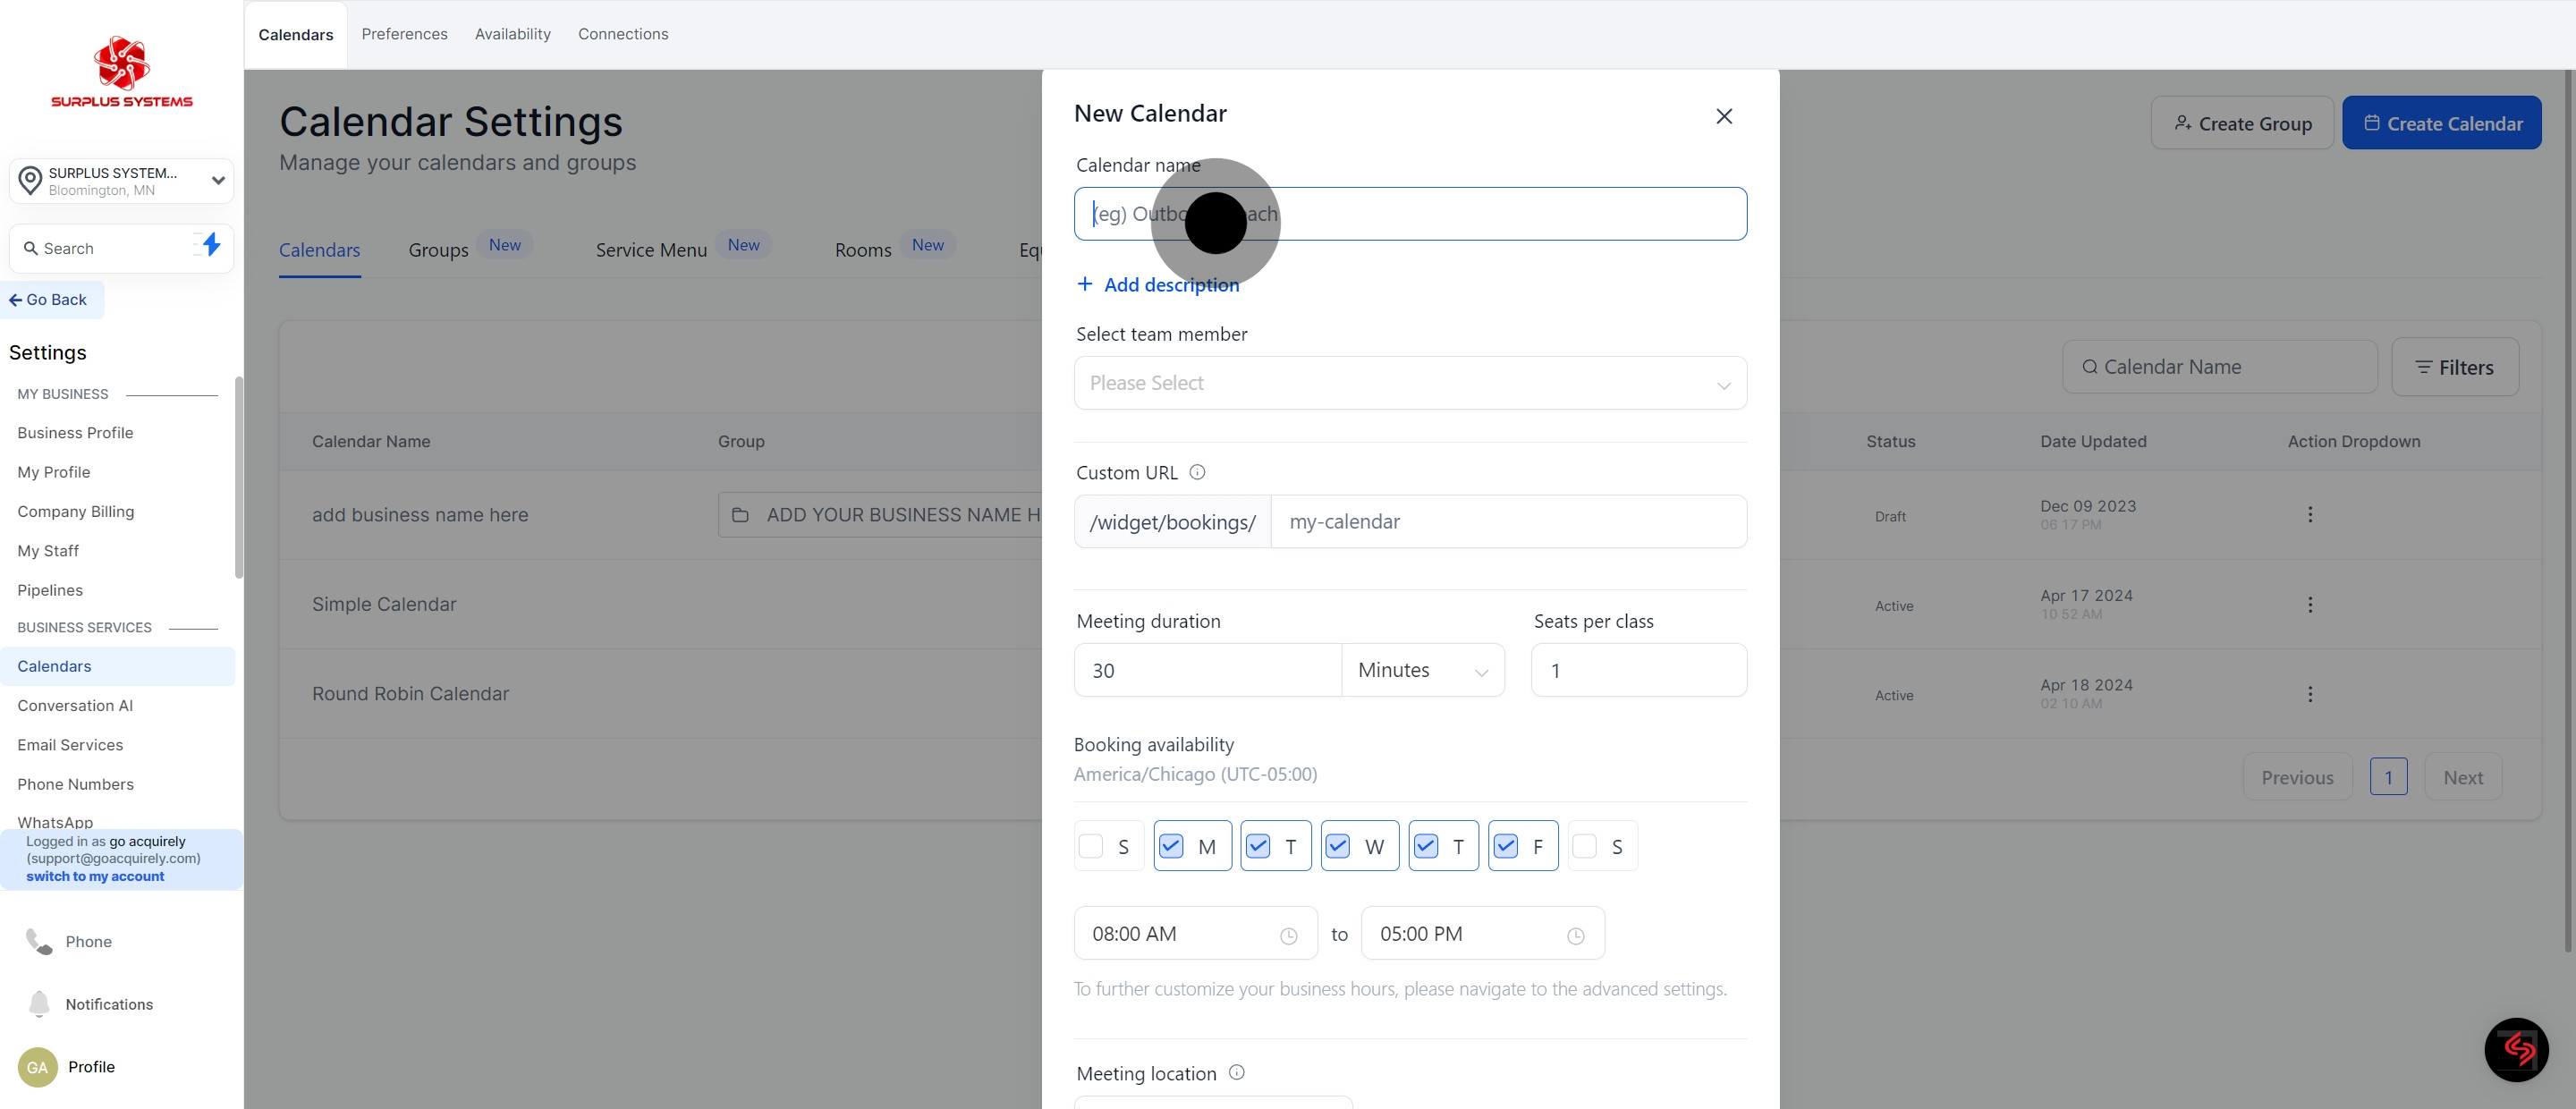Enable Sunday booking availability checkbox

[x=1091, y=846]
